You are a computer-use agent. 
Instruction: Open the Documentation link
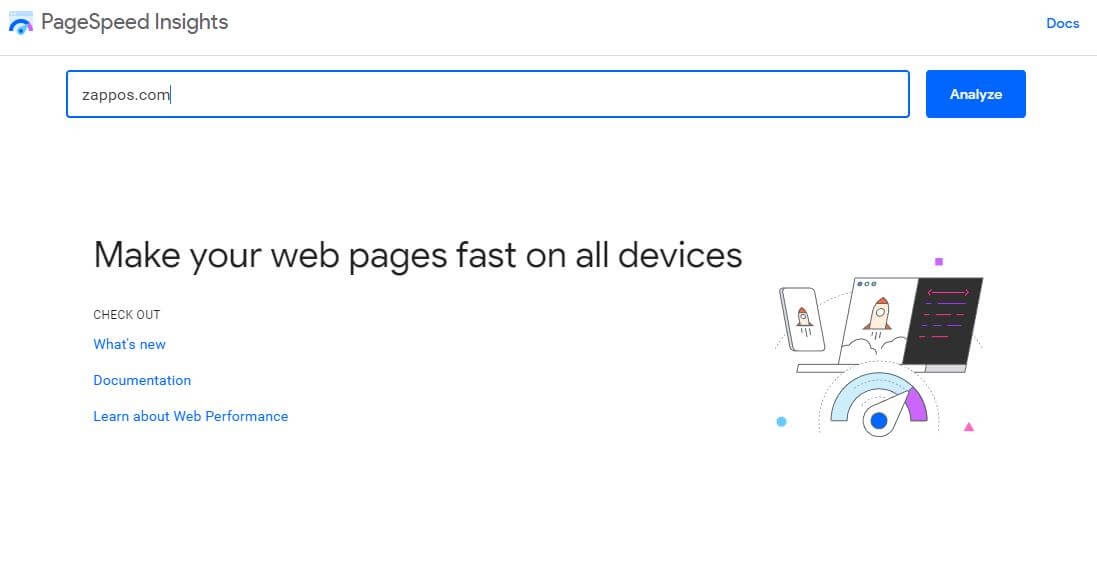pos(142,380)
